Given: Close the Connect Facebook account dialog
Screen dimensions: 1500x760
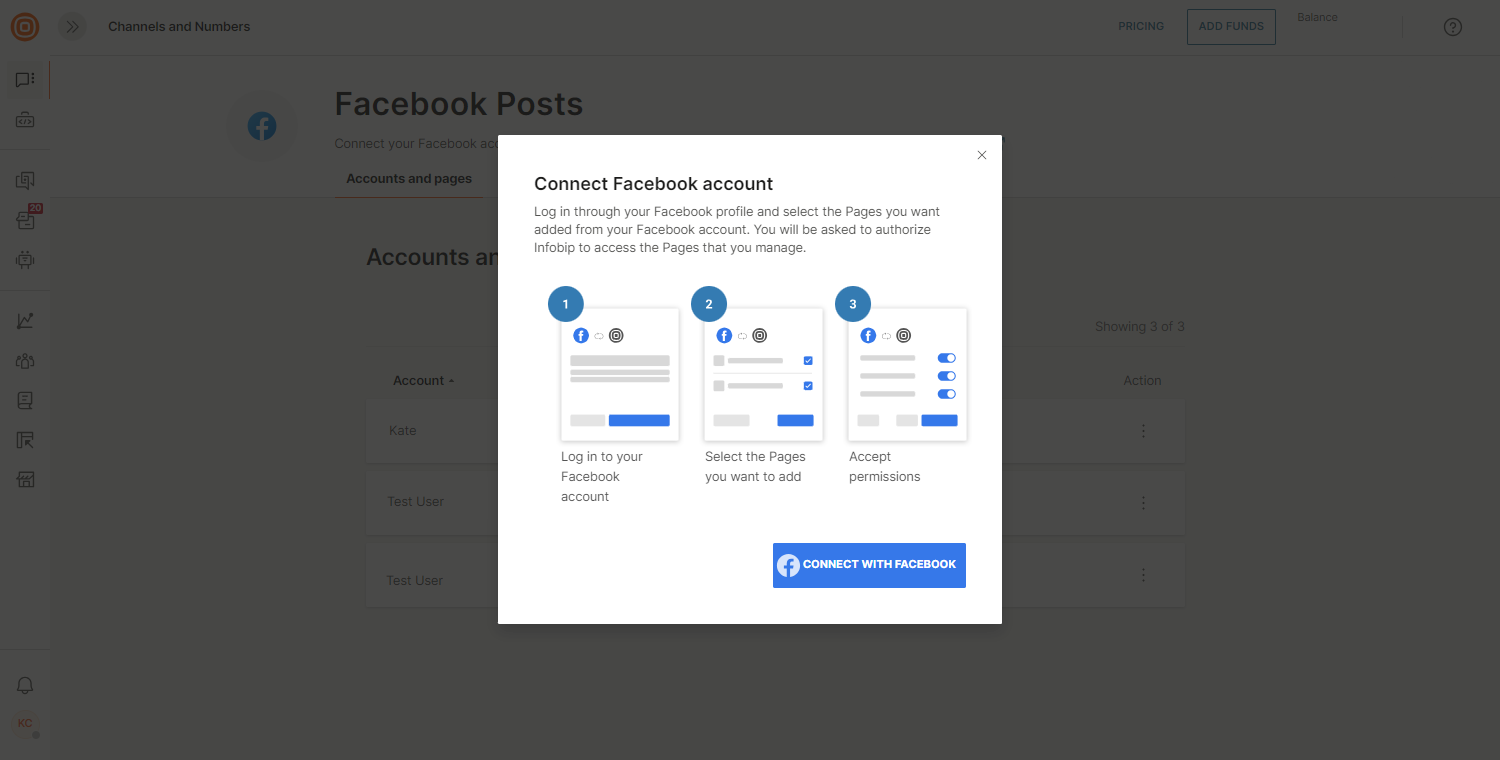Looking at the screenshot, I should point(981,155).
